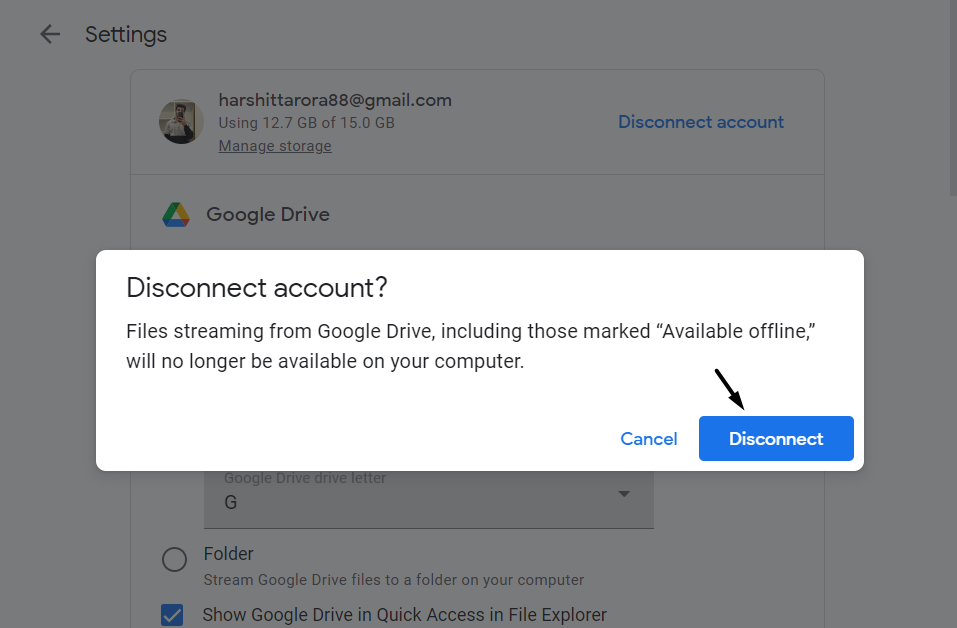Cancel the disconnect account dialog
Viewport: 957px width, 628px height.
648,439
